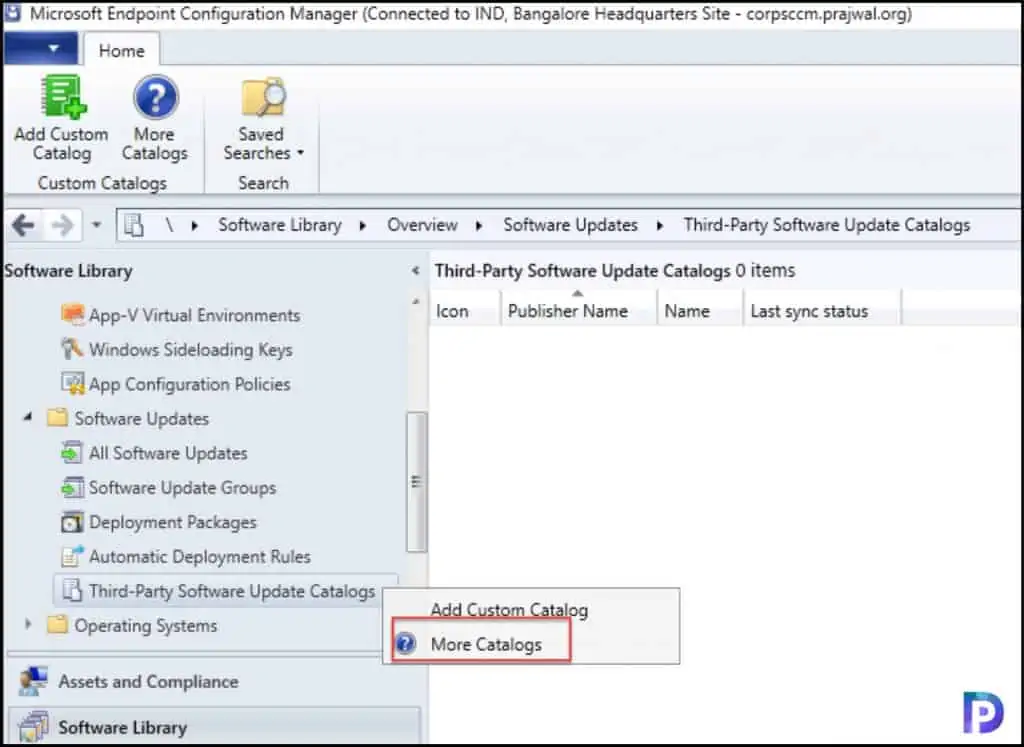Screen dimensions: 1024x747
Task: Click the question-mark icon in context menu
Action: tap(406, 643)
